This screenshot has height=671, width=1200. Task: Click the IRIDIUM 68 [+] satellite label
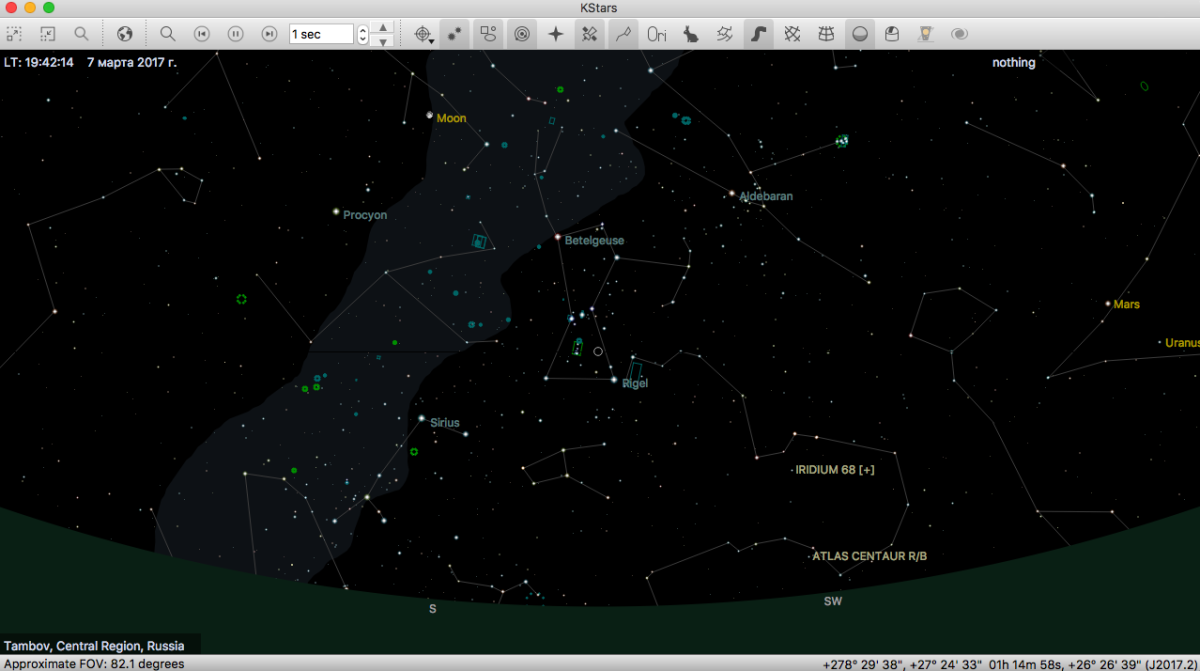click(835, 470)
